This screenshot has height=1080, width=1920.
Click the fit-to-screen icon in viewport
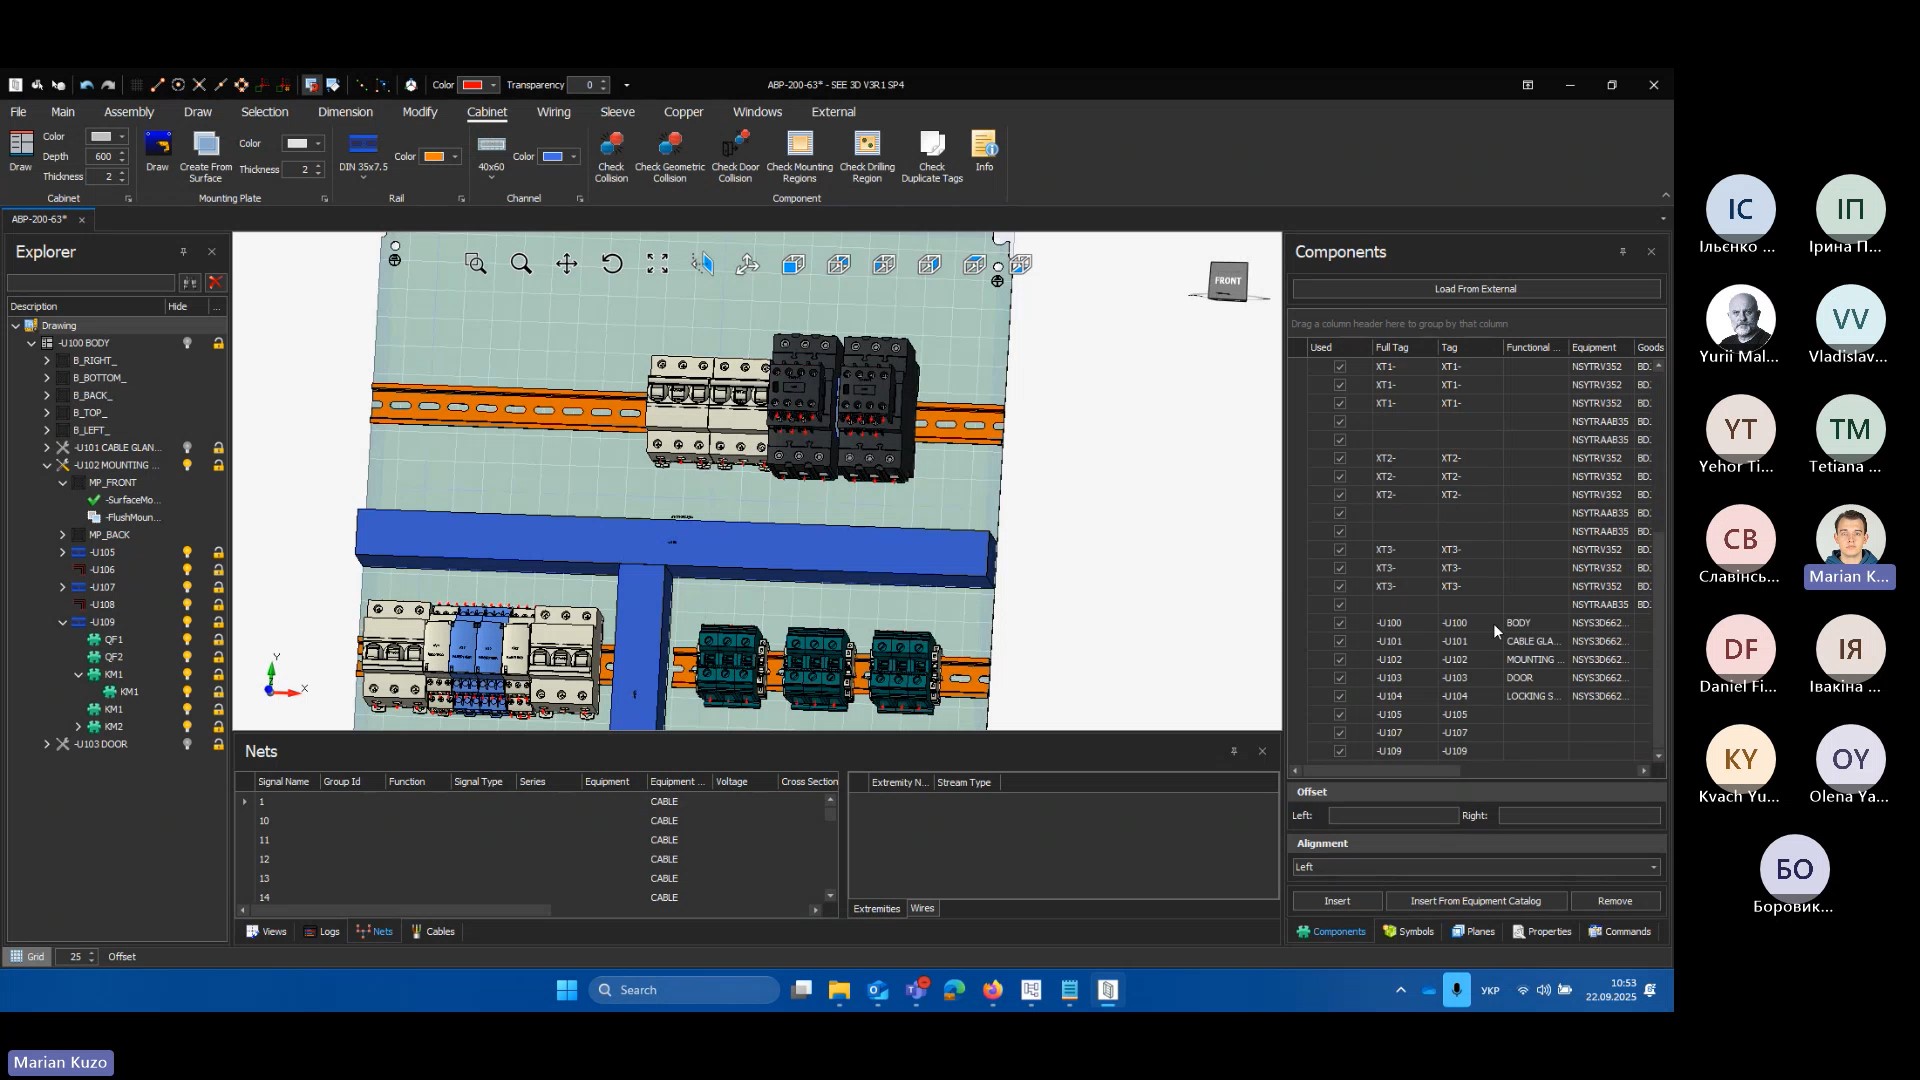(657, 264)
